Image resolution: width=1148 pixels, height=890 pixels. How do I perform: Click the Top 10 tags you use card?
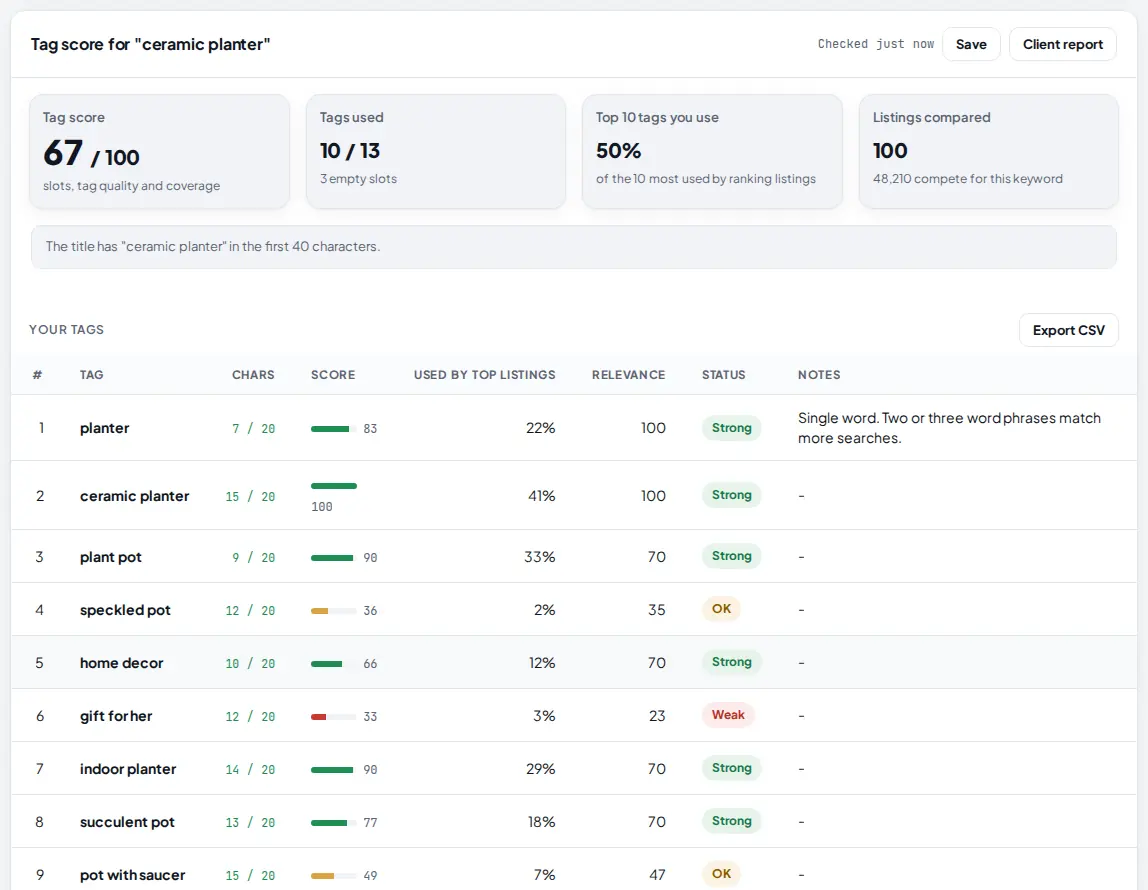coord(712,152)
